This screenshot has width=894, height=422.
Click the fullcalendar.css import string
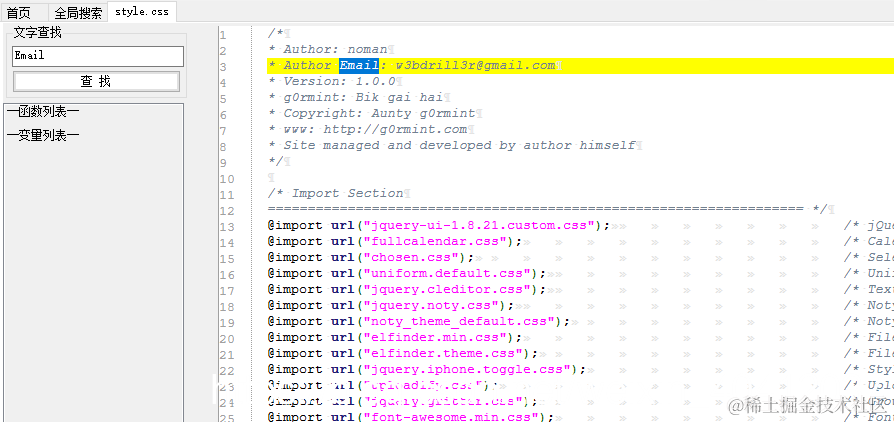coord(439,241)
